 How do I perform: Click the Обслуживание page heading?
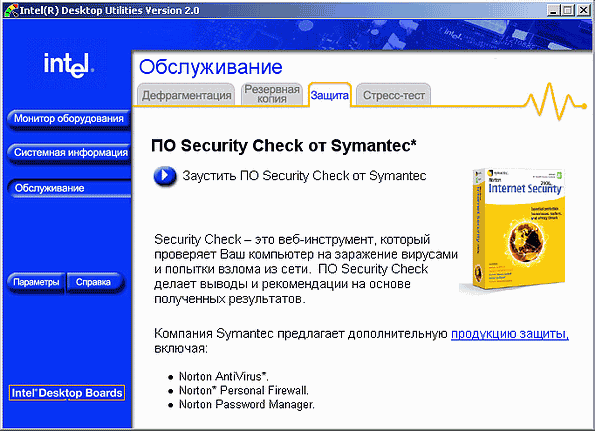211,67
